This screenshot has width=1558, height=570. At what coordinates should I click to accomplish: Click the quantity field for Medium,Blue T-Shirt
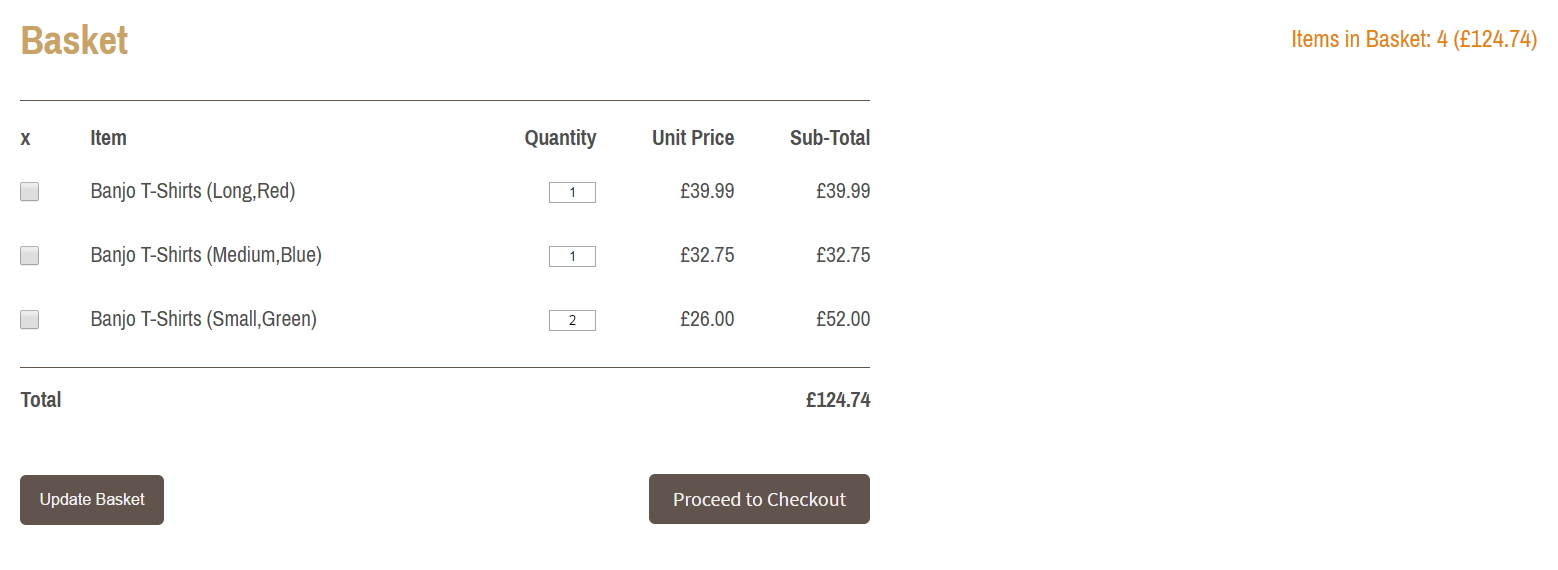[572, 256]
